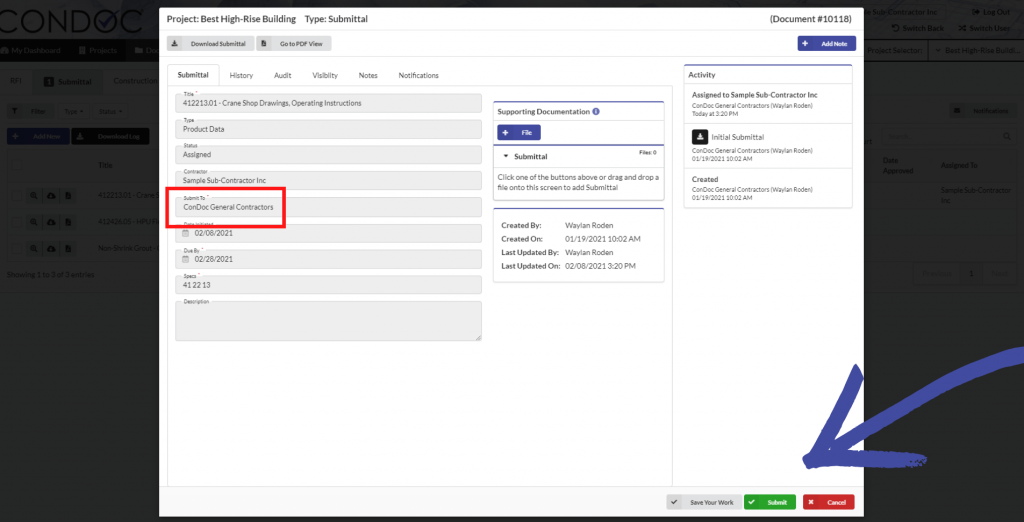The image size is (1024, 522).
Task: Click the Next pagination button
Action: [999, 273]
